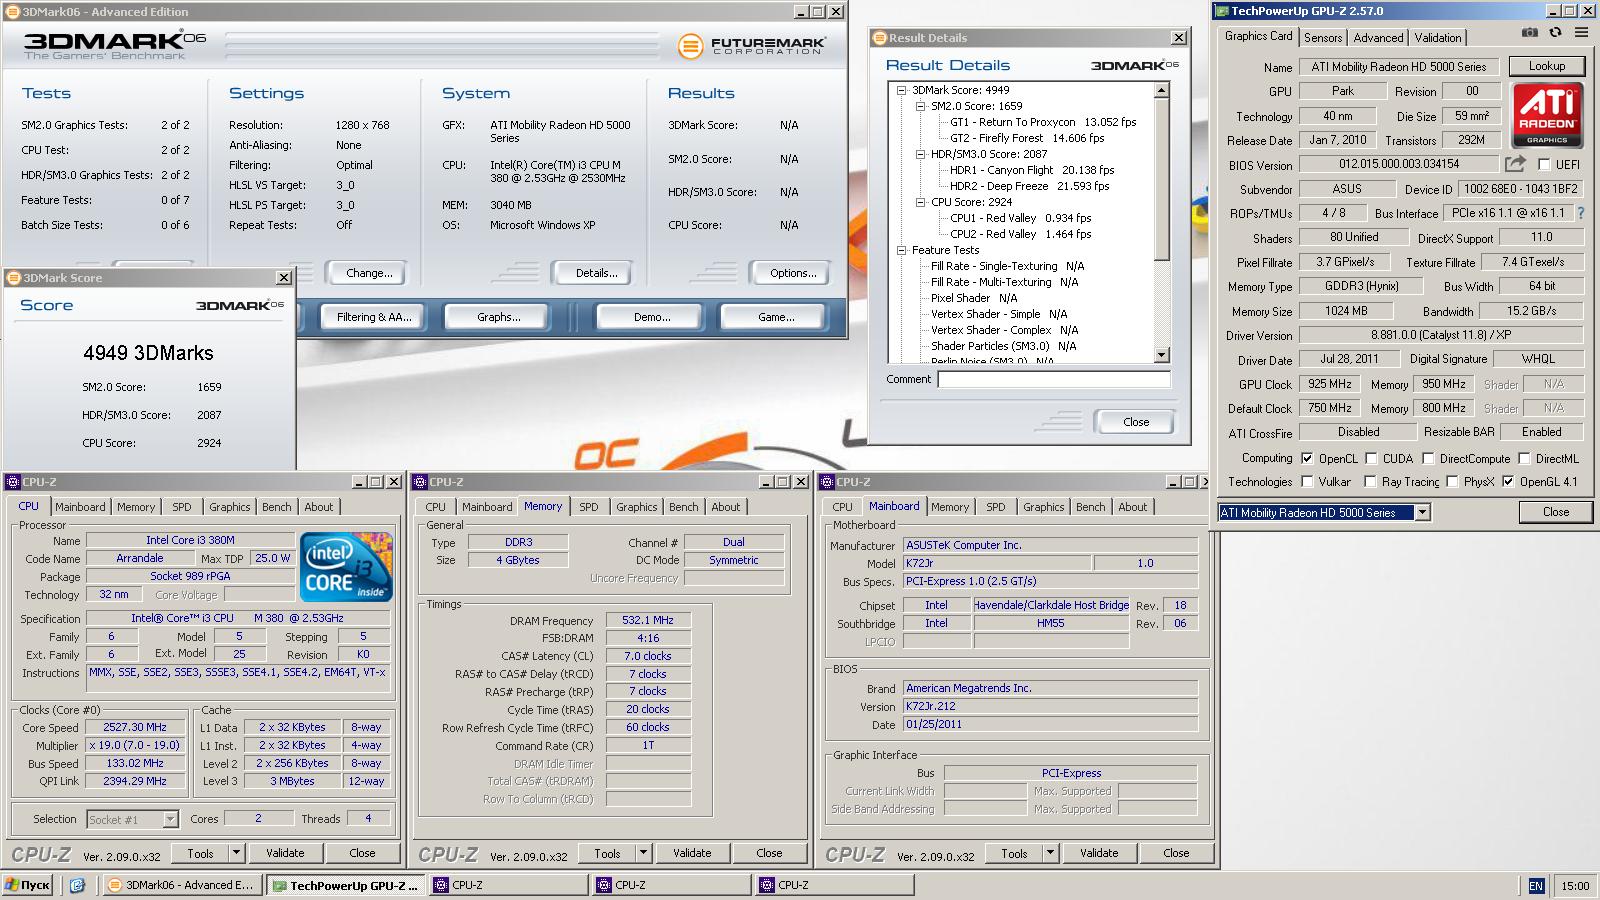The width and height of the screenshot is (1600, 900).
Task: Open Tools dropdown arrow in CPU tab window
Action: 237,853
